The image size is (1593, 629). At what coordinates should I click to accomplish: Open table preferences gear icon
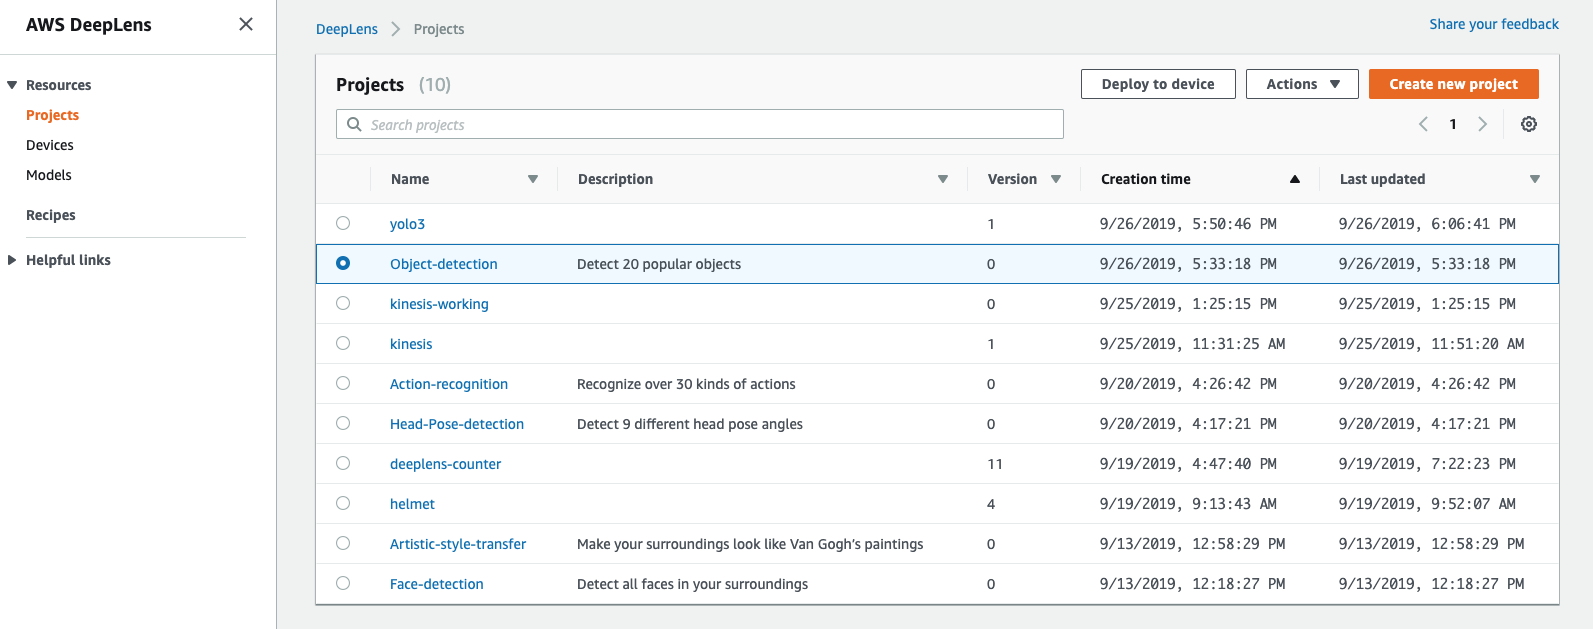coord(1529,124)
